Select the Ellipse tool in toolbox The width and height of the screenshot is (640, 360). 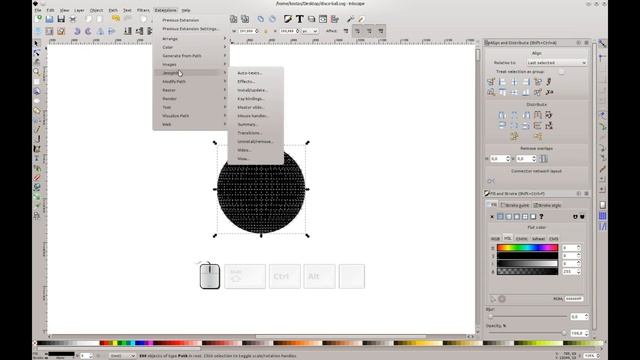click(x=37, y=101)
